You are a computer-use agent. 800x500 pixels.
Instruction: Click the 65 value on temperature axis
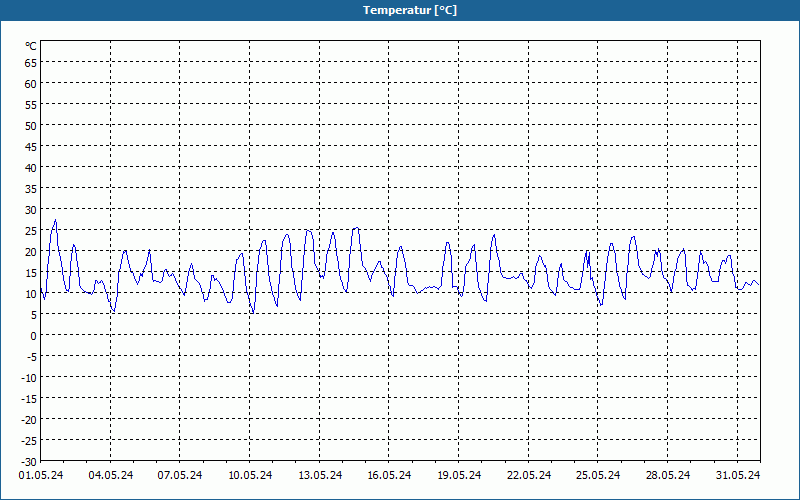tap(31, 63)
